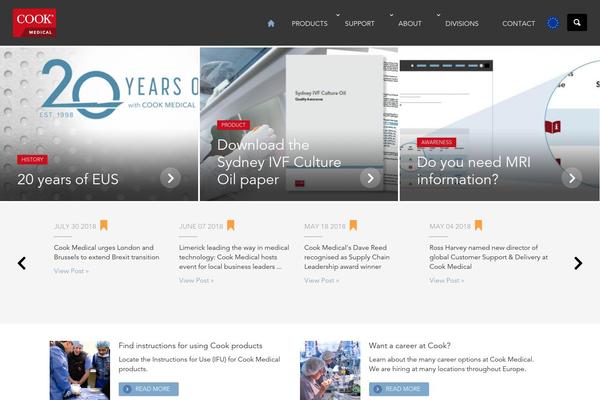
Task: View Post for Ross Harvey director article
Action: coord(447,281)
